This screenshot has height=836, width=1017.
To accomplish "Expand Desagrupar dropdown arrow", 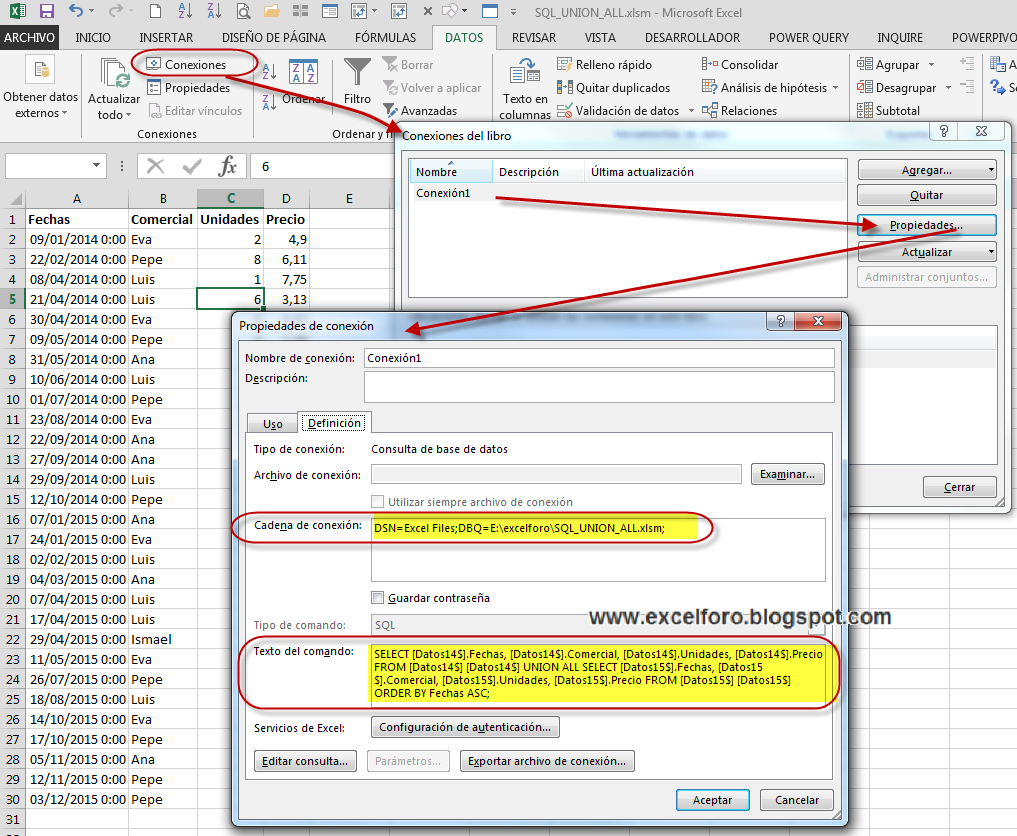I will point(948,88).
